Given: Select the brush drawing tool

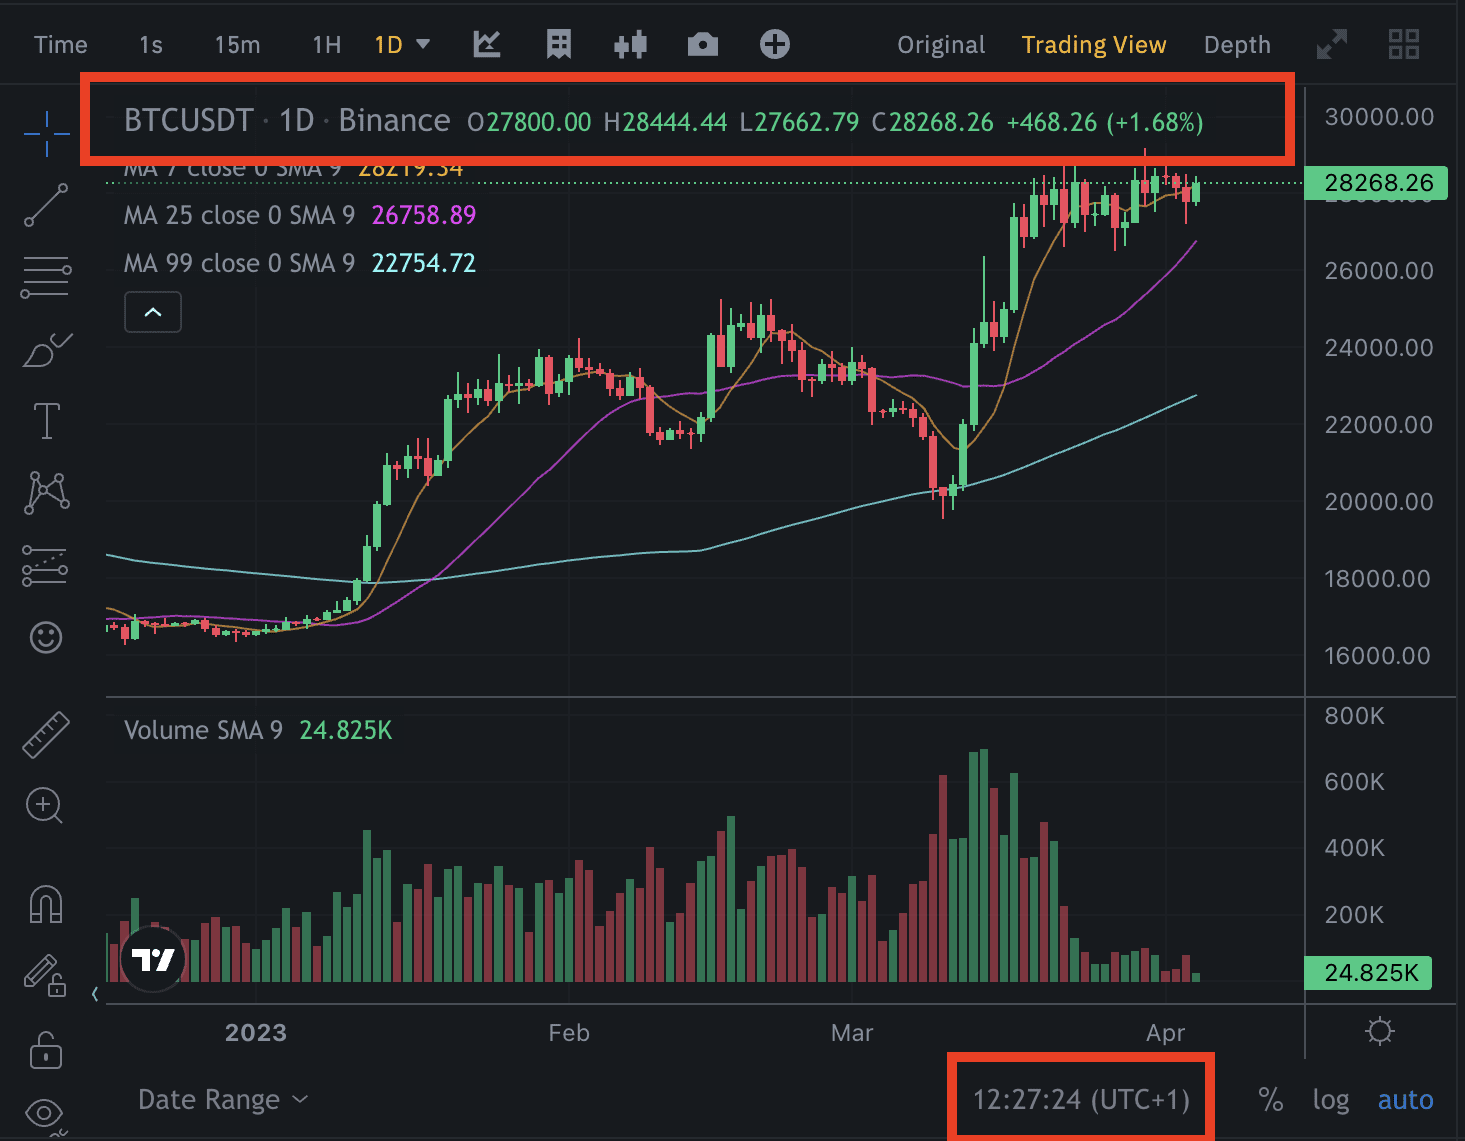Looking at the screenshot, I should coord(46,350).
